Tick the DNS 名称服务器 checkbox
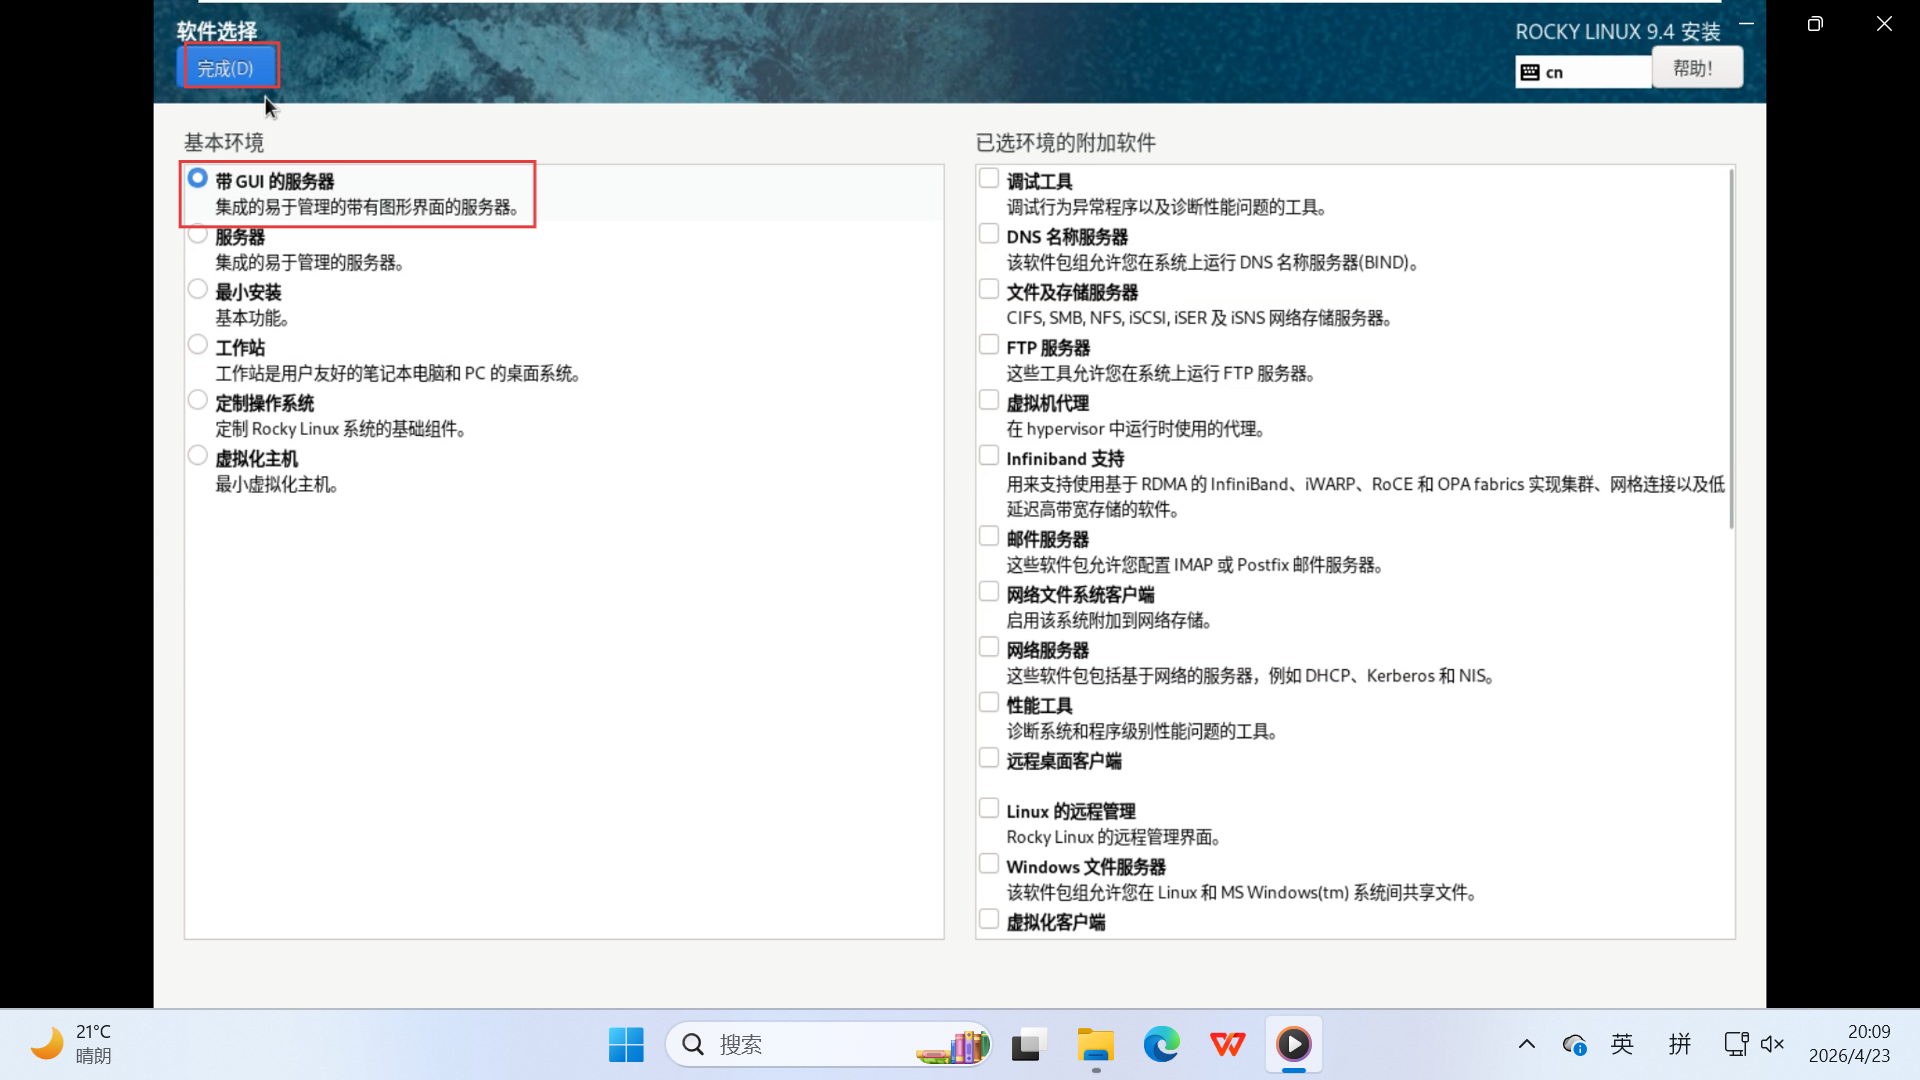1920x1080 pixels. pos(989,234)
